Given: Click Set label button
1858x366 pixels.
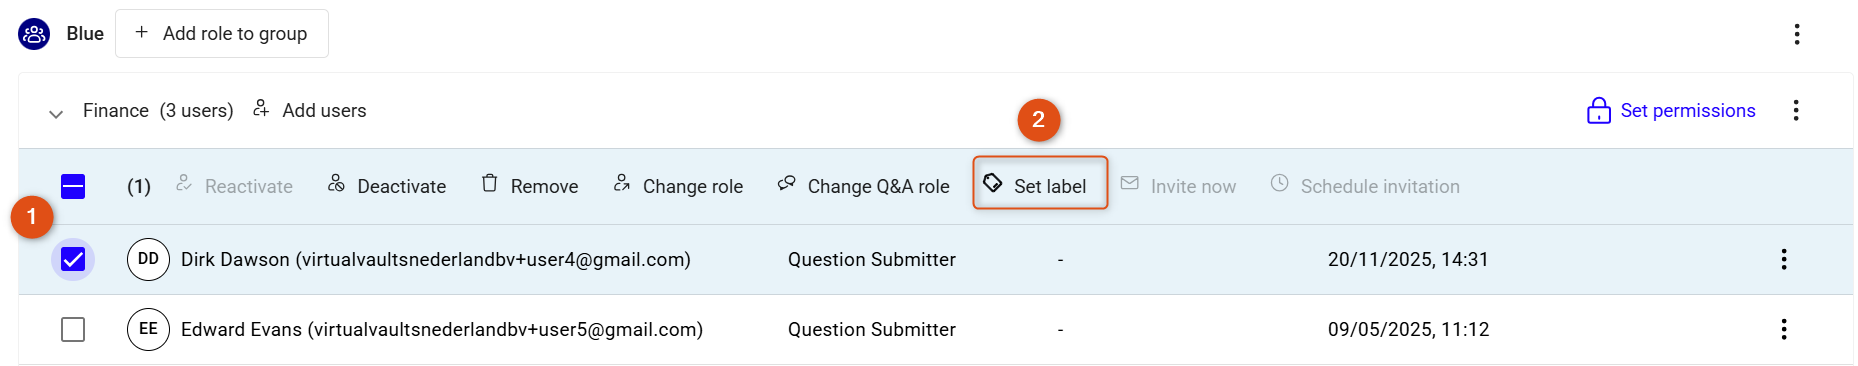Looking at the screenshot, I should [x=1040, y=183].
